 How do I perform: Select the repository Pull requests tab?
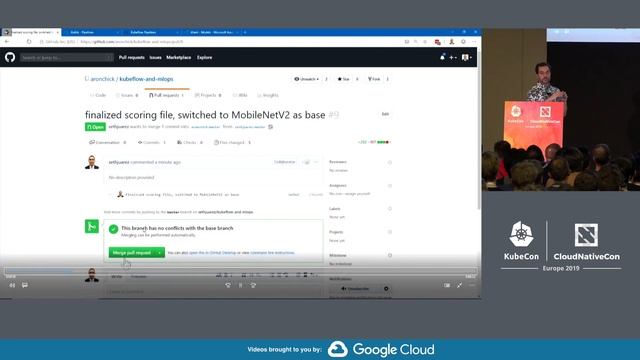coord(167,95)
